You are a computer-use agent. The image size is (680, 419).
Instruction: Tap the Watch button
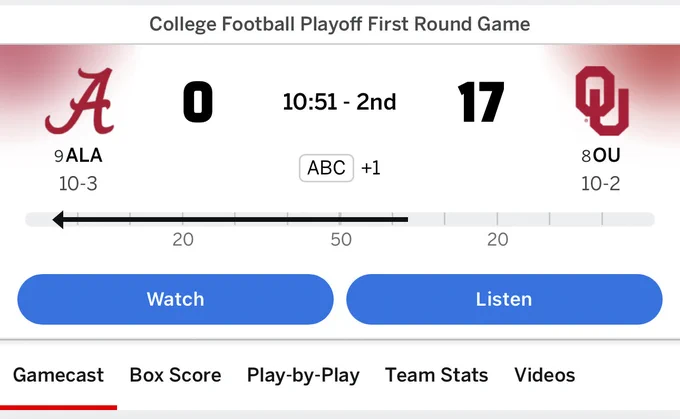[x=175, y=299]
